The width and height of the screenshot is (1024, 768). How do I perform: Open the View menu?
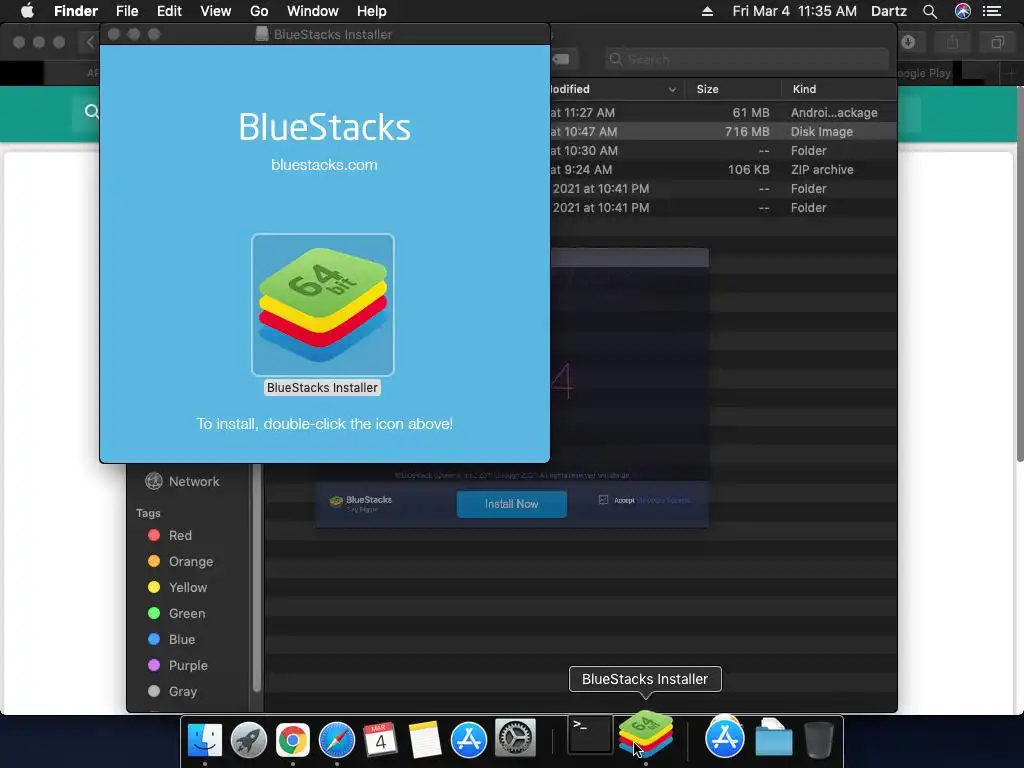[x=216, y=11]
